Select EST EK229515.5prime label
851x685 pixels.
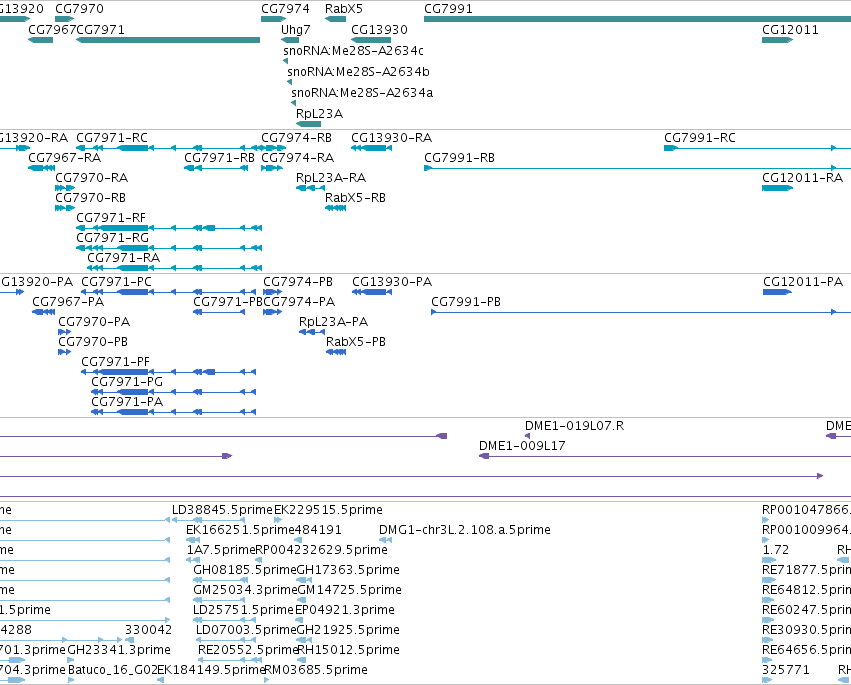pyautogui.click(x=328, y=510)
